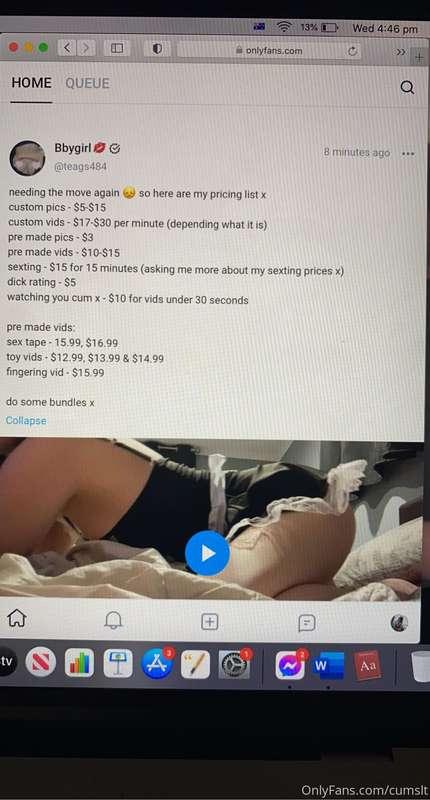This screenshot has width=430, height=800.
Task: Open the notifications bell icon
Action: point(113,620)
